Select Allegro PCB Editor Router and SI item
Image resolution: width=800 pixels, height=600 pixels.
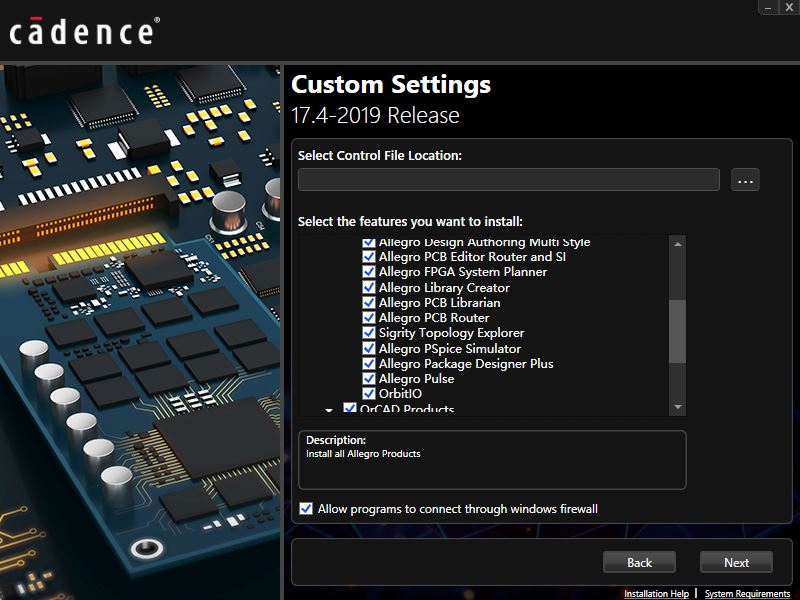coord(472,257)
